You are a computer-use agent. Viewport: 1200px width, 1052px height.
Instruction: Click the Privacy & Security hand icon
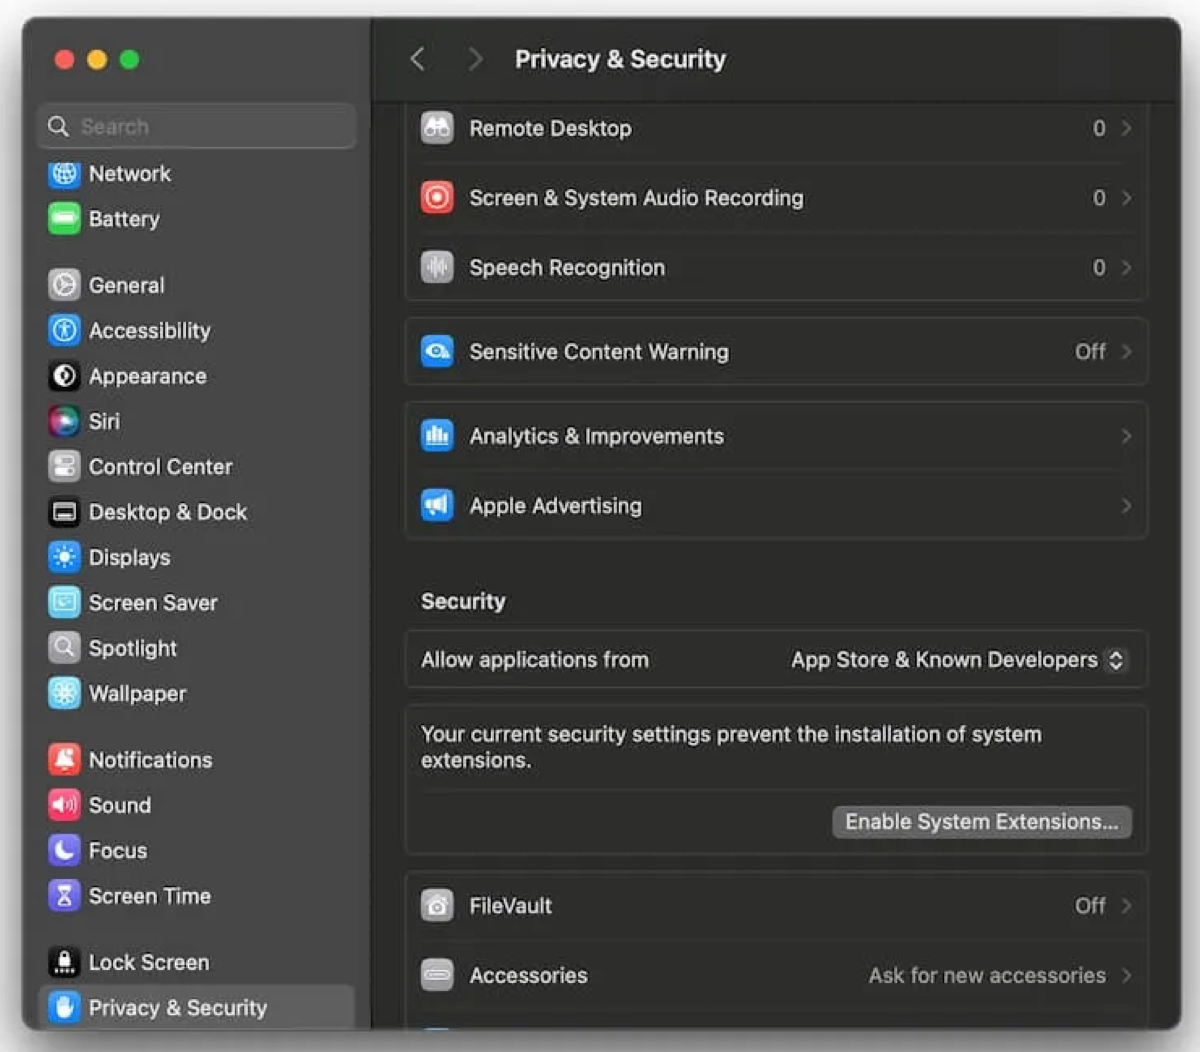point(64,1007)
